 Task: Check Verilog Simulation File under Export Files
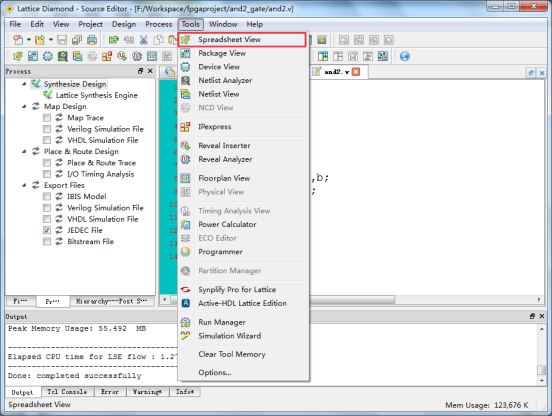(x=47, y=208)
